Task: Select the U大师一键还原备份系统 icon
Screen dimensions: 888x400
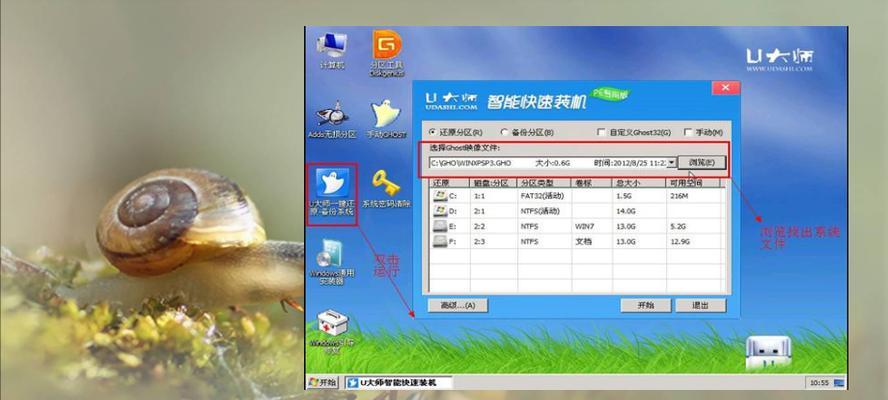Action: (x=332, y=193)
